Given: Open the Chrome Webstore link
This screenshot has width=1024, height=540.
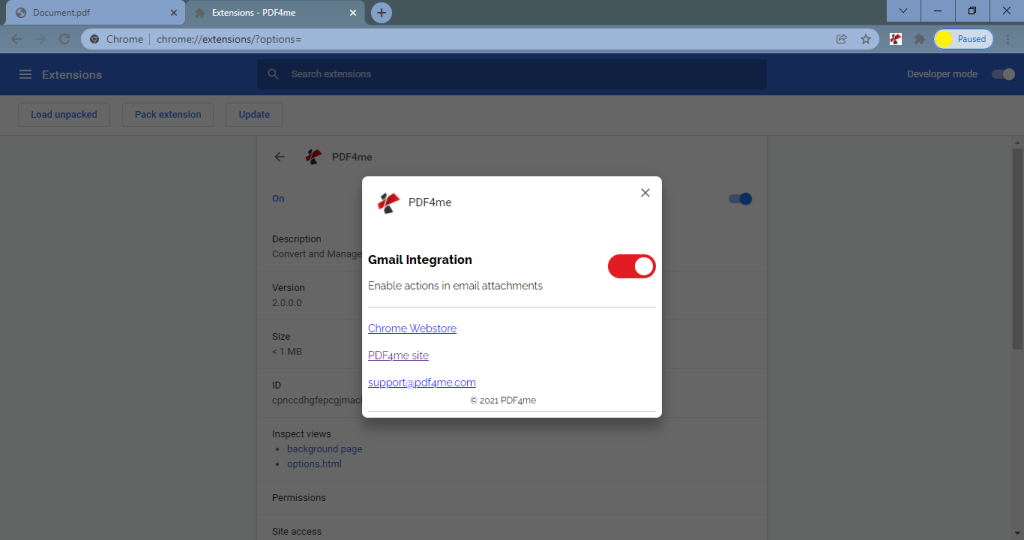Looking at the screenshot, I should point(412,328).
